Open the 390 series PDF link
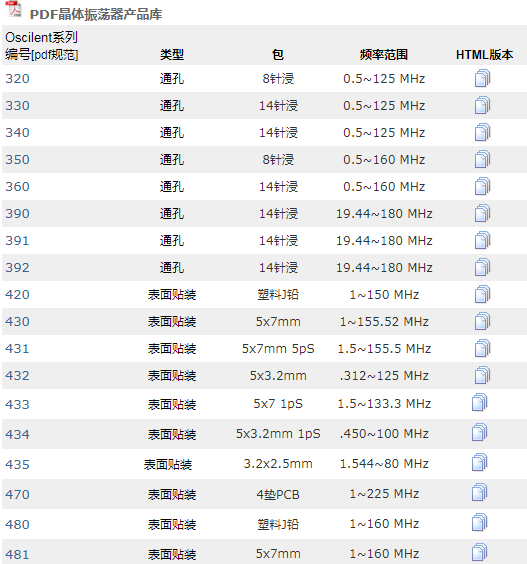Screen dimensions: 527x564 [17, 213]
